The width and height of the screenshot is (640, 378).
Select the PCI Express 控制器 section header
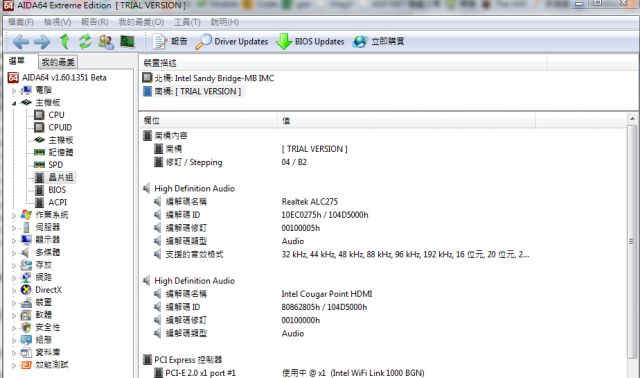coord(182,360)
